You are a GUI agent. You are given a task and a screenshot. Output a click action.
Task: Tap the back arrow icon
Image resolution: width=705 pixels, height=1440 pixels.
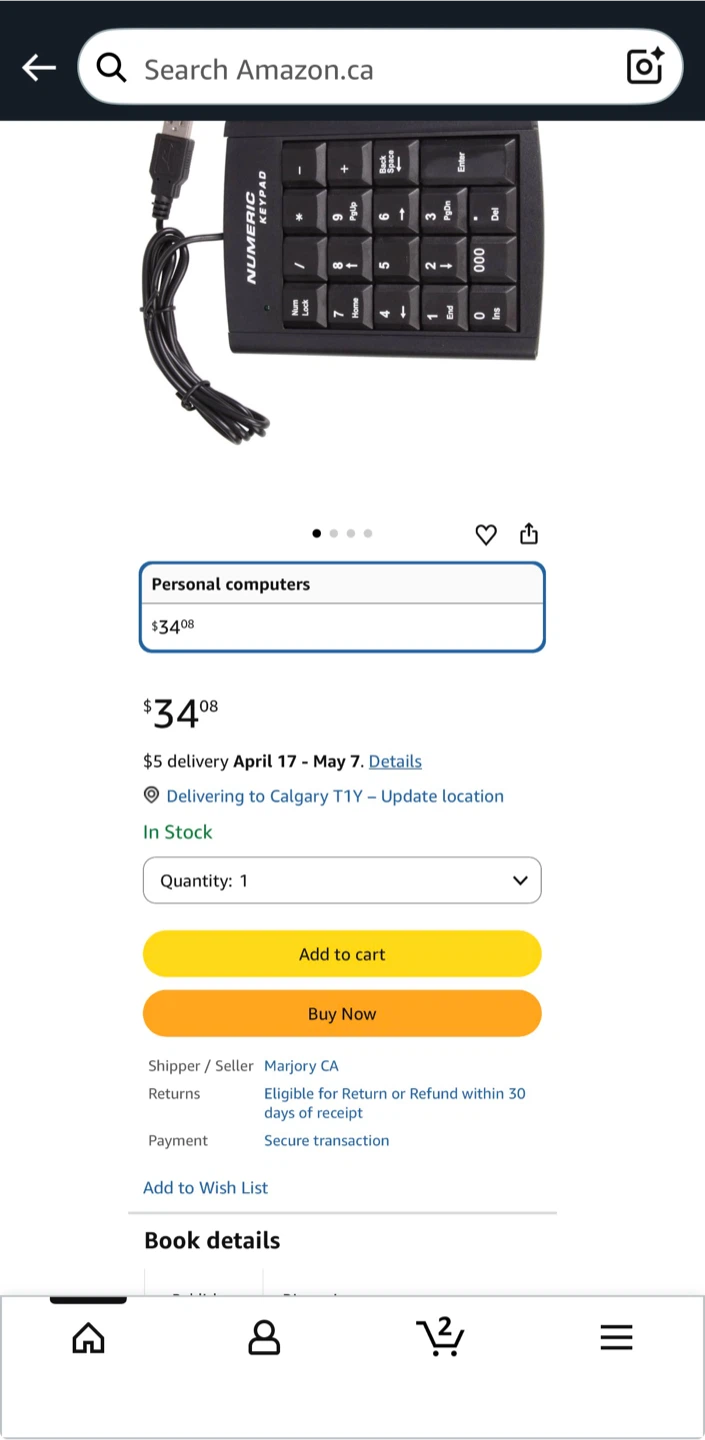(39, 68)
